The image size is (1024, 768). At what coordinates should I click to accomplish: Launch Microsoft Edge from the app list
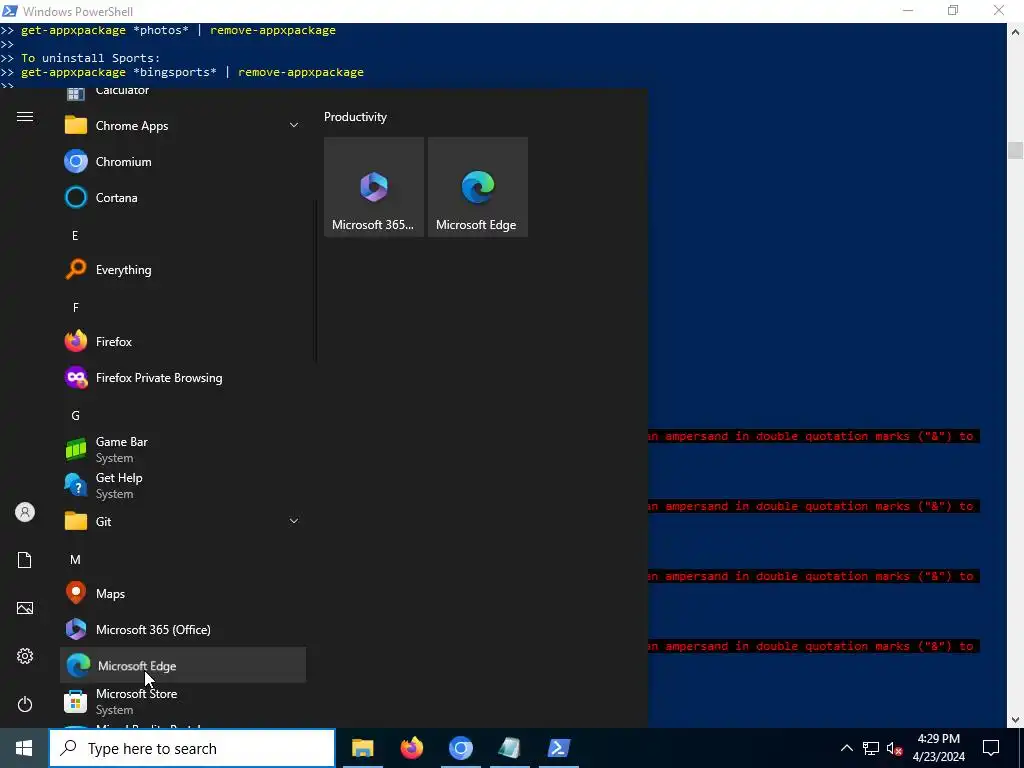pos(183,665)
